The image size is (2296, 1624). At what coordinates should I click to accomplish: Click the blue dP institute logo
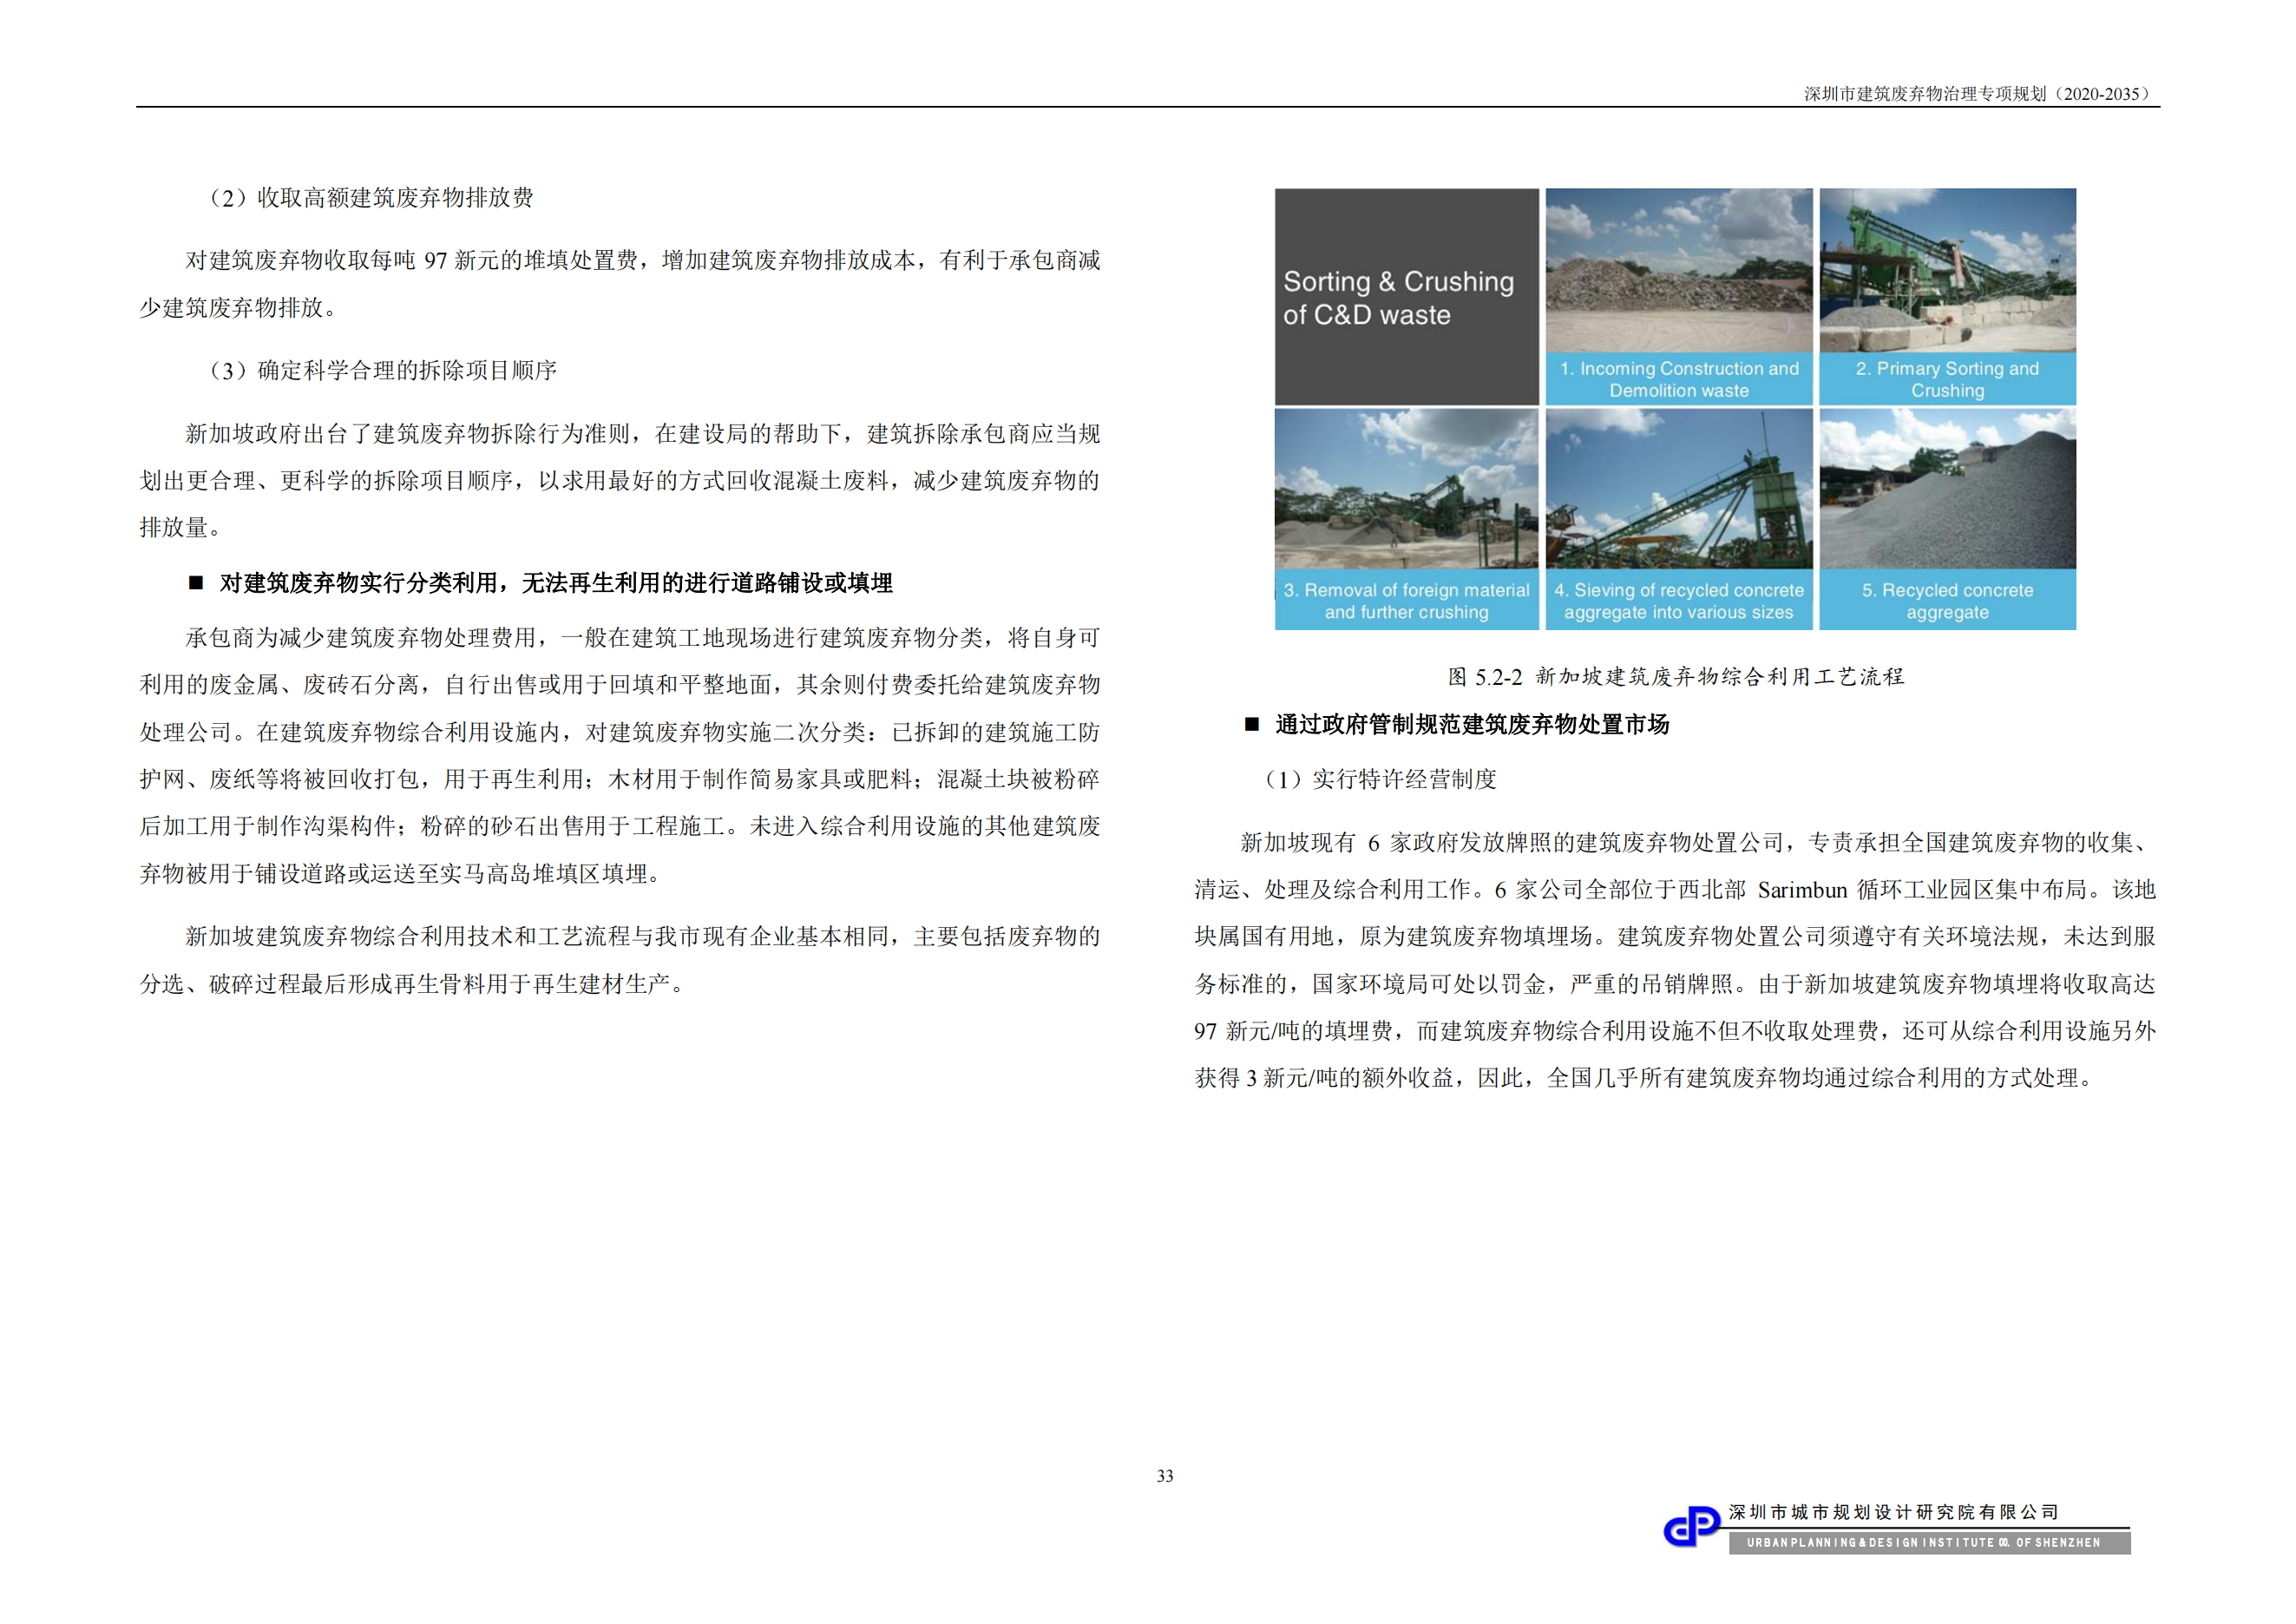1692,1527
